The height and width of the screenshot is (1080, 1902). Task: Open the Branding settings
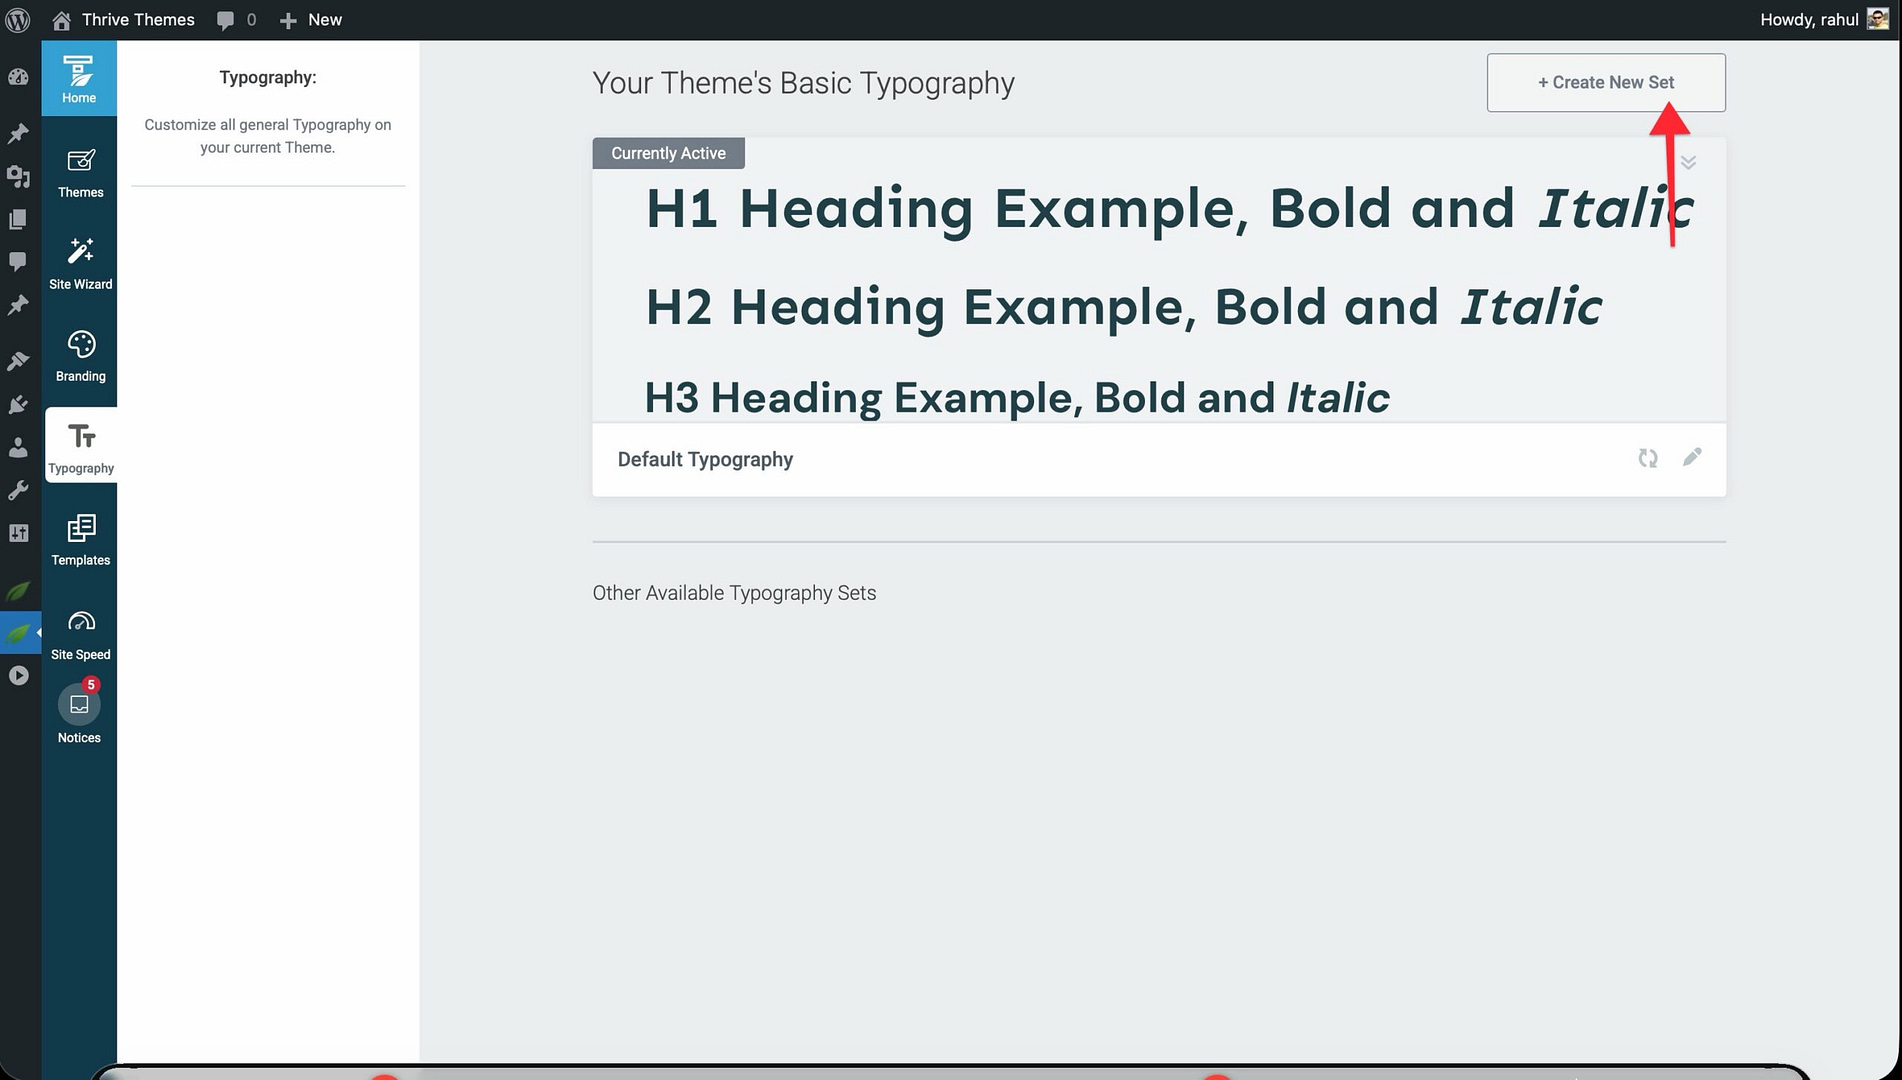[80, 356]
